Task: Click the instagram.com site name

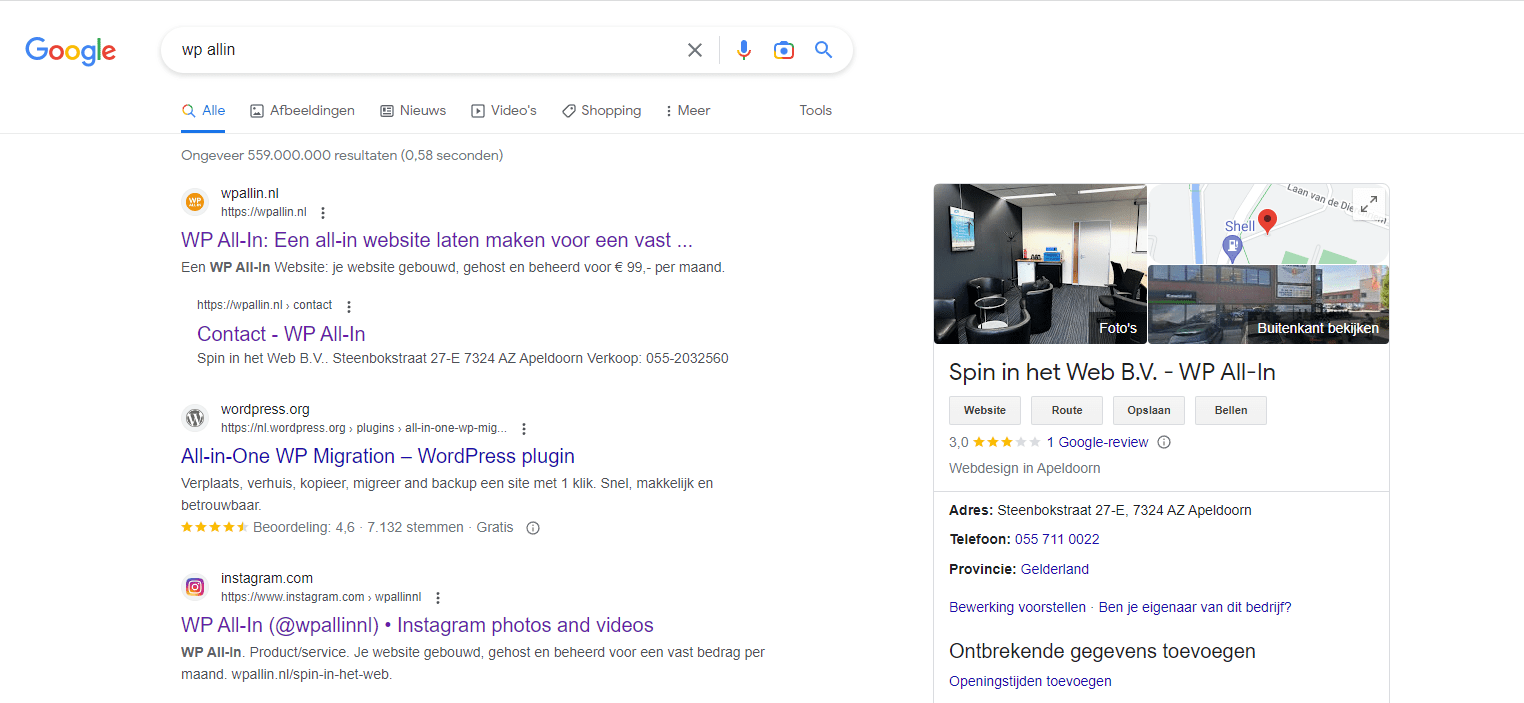Action: pyautogui.click(x=267, y=578)
